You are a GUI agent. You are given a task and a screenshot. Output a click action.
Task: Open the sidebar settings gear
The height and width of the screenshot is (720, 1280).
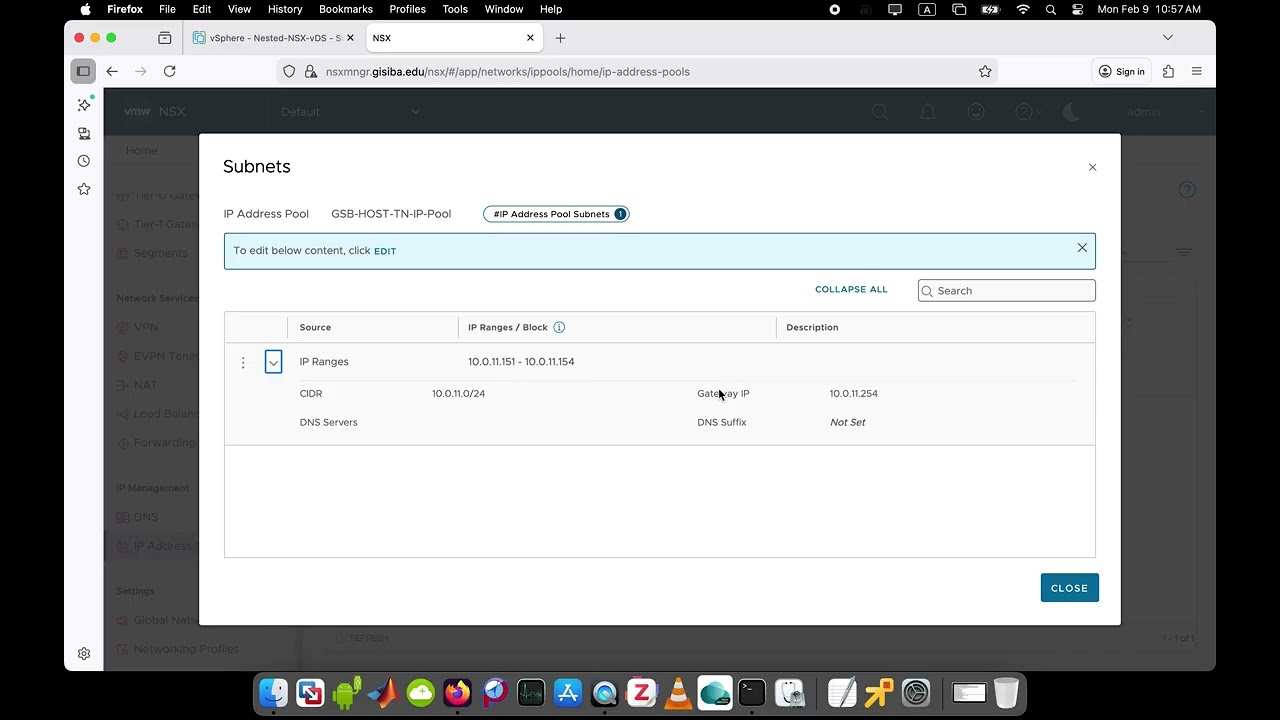(84, 654)
